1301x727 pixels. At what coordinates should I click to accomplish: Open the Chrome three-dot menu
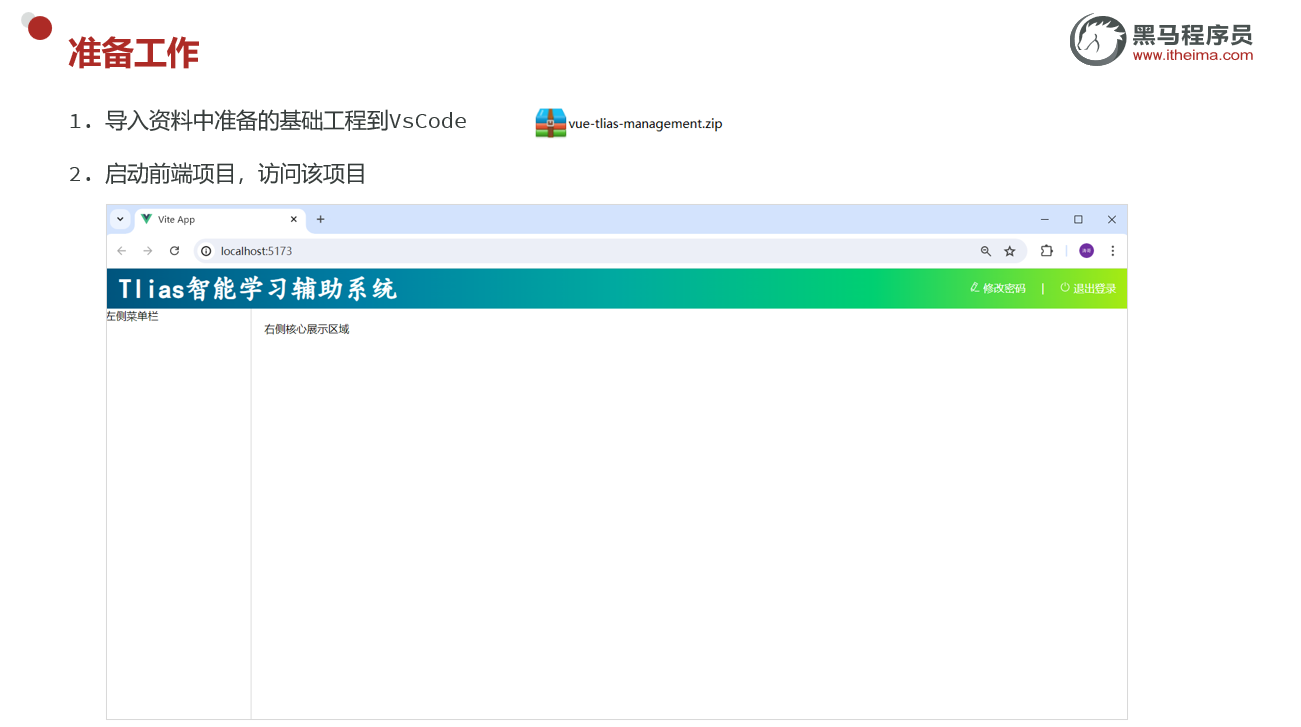point(1113,251)
